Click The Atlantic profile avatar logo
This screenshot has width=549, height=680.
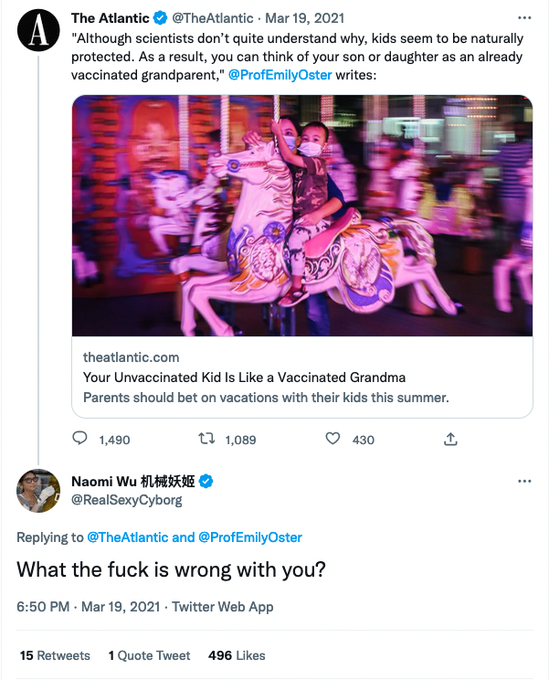click(x=38, y=30)
